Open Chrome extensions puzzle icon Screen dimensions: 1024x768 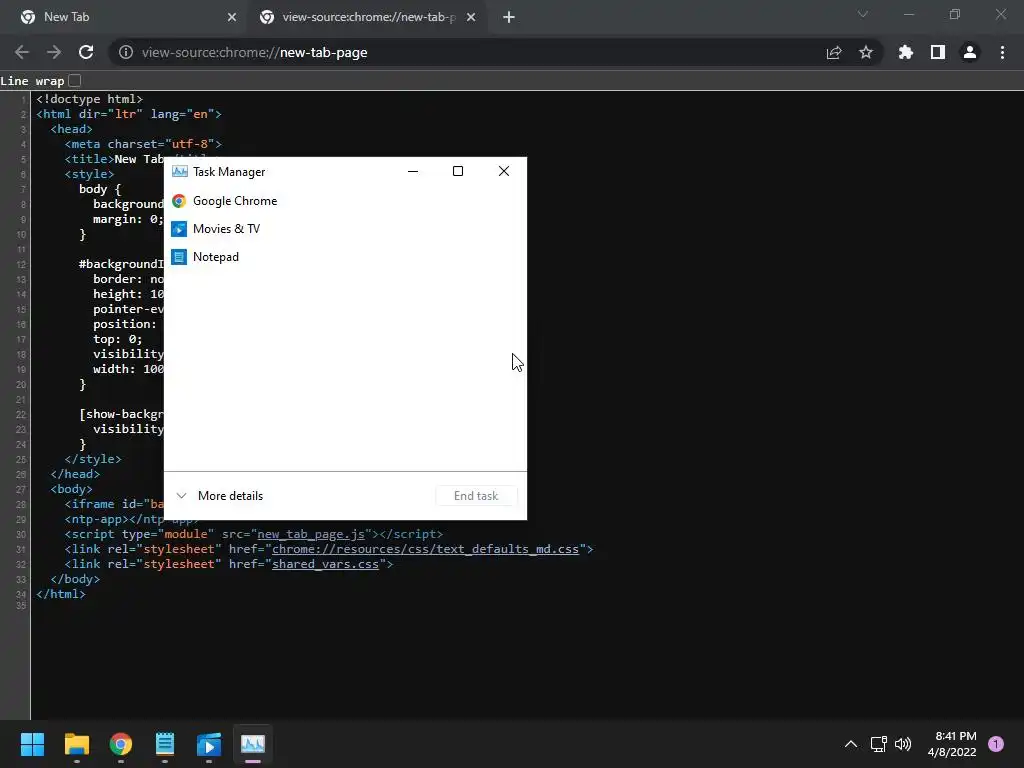(x=906, y=52)
